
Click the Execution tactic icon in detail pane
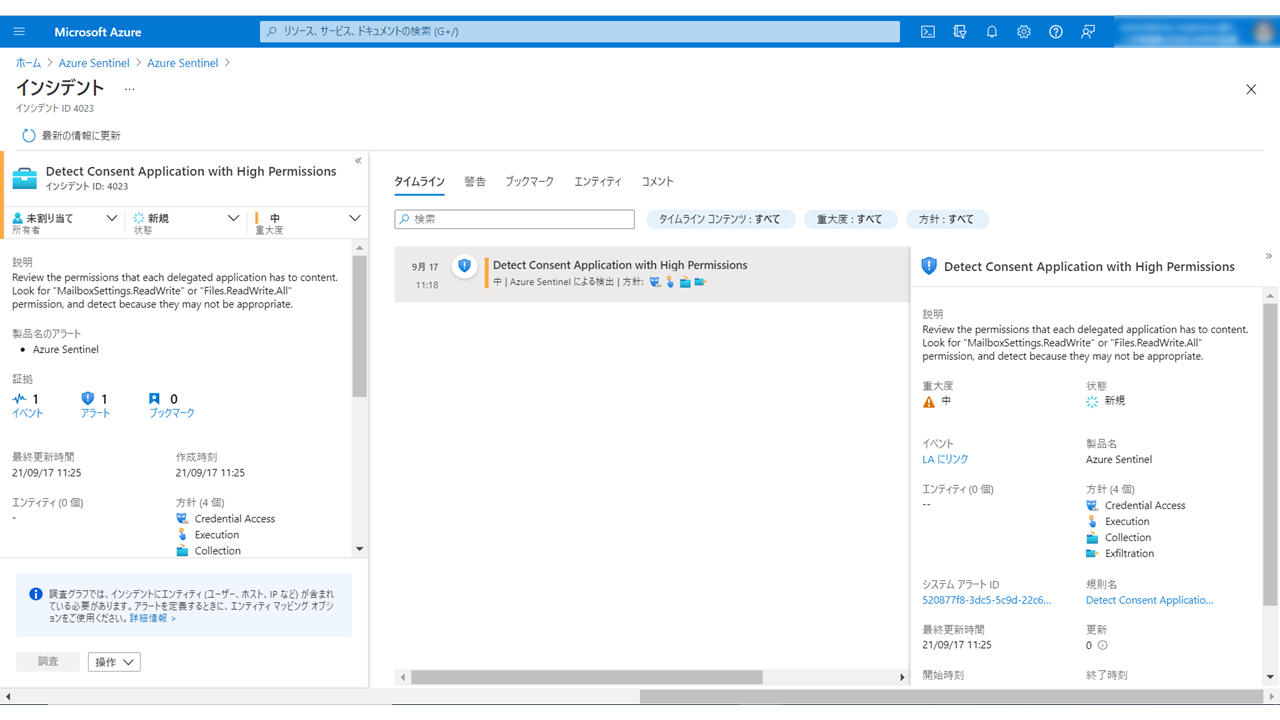pyautogui.click(x=1093, y=522)
